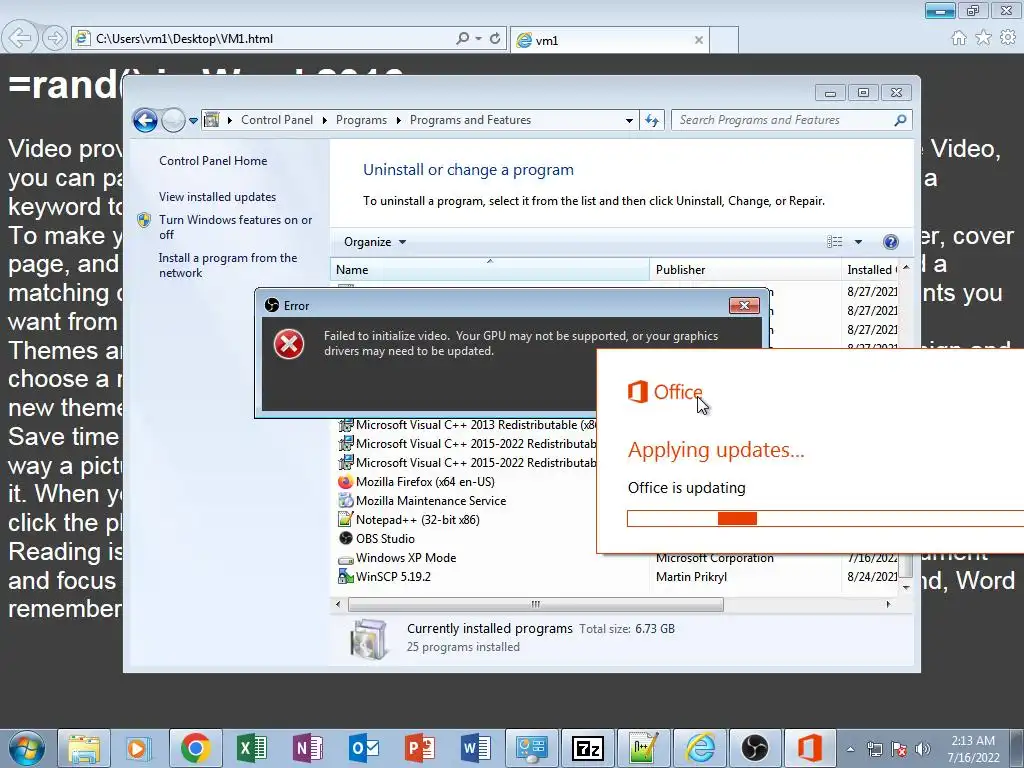Go back in Control Panel window
The width and height of the screenshot is (1024, 768).
(145, 120)
